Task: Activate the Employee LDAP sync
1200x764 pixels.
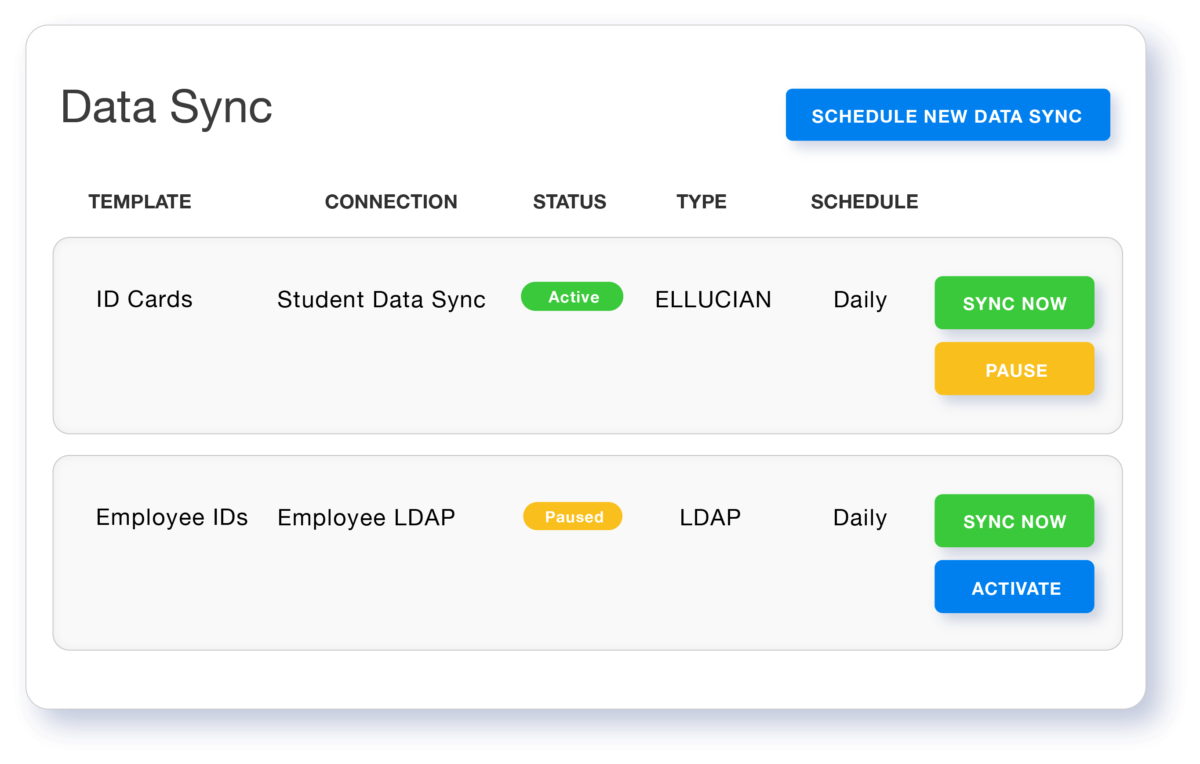Action: [1014, 588]
